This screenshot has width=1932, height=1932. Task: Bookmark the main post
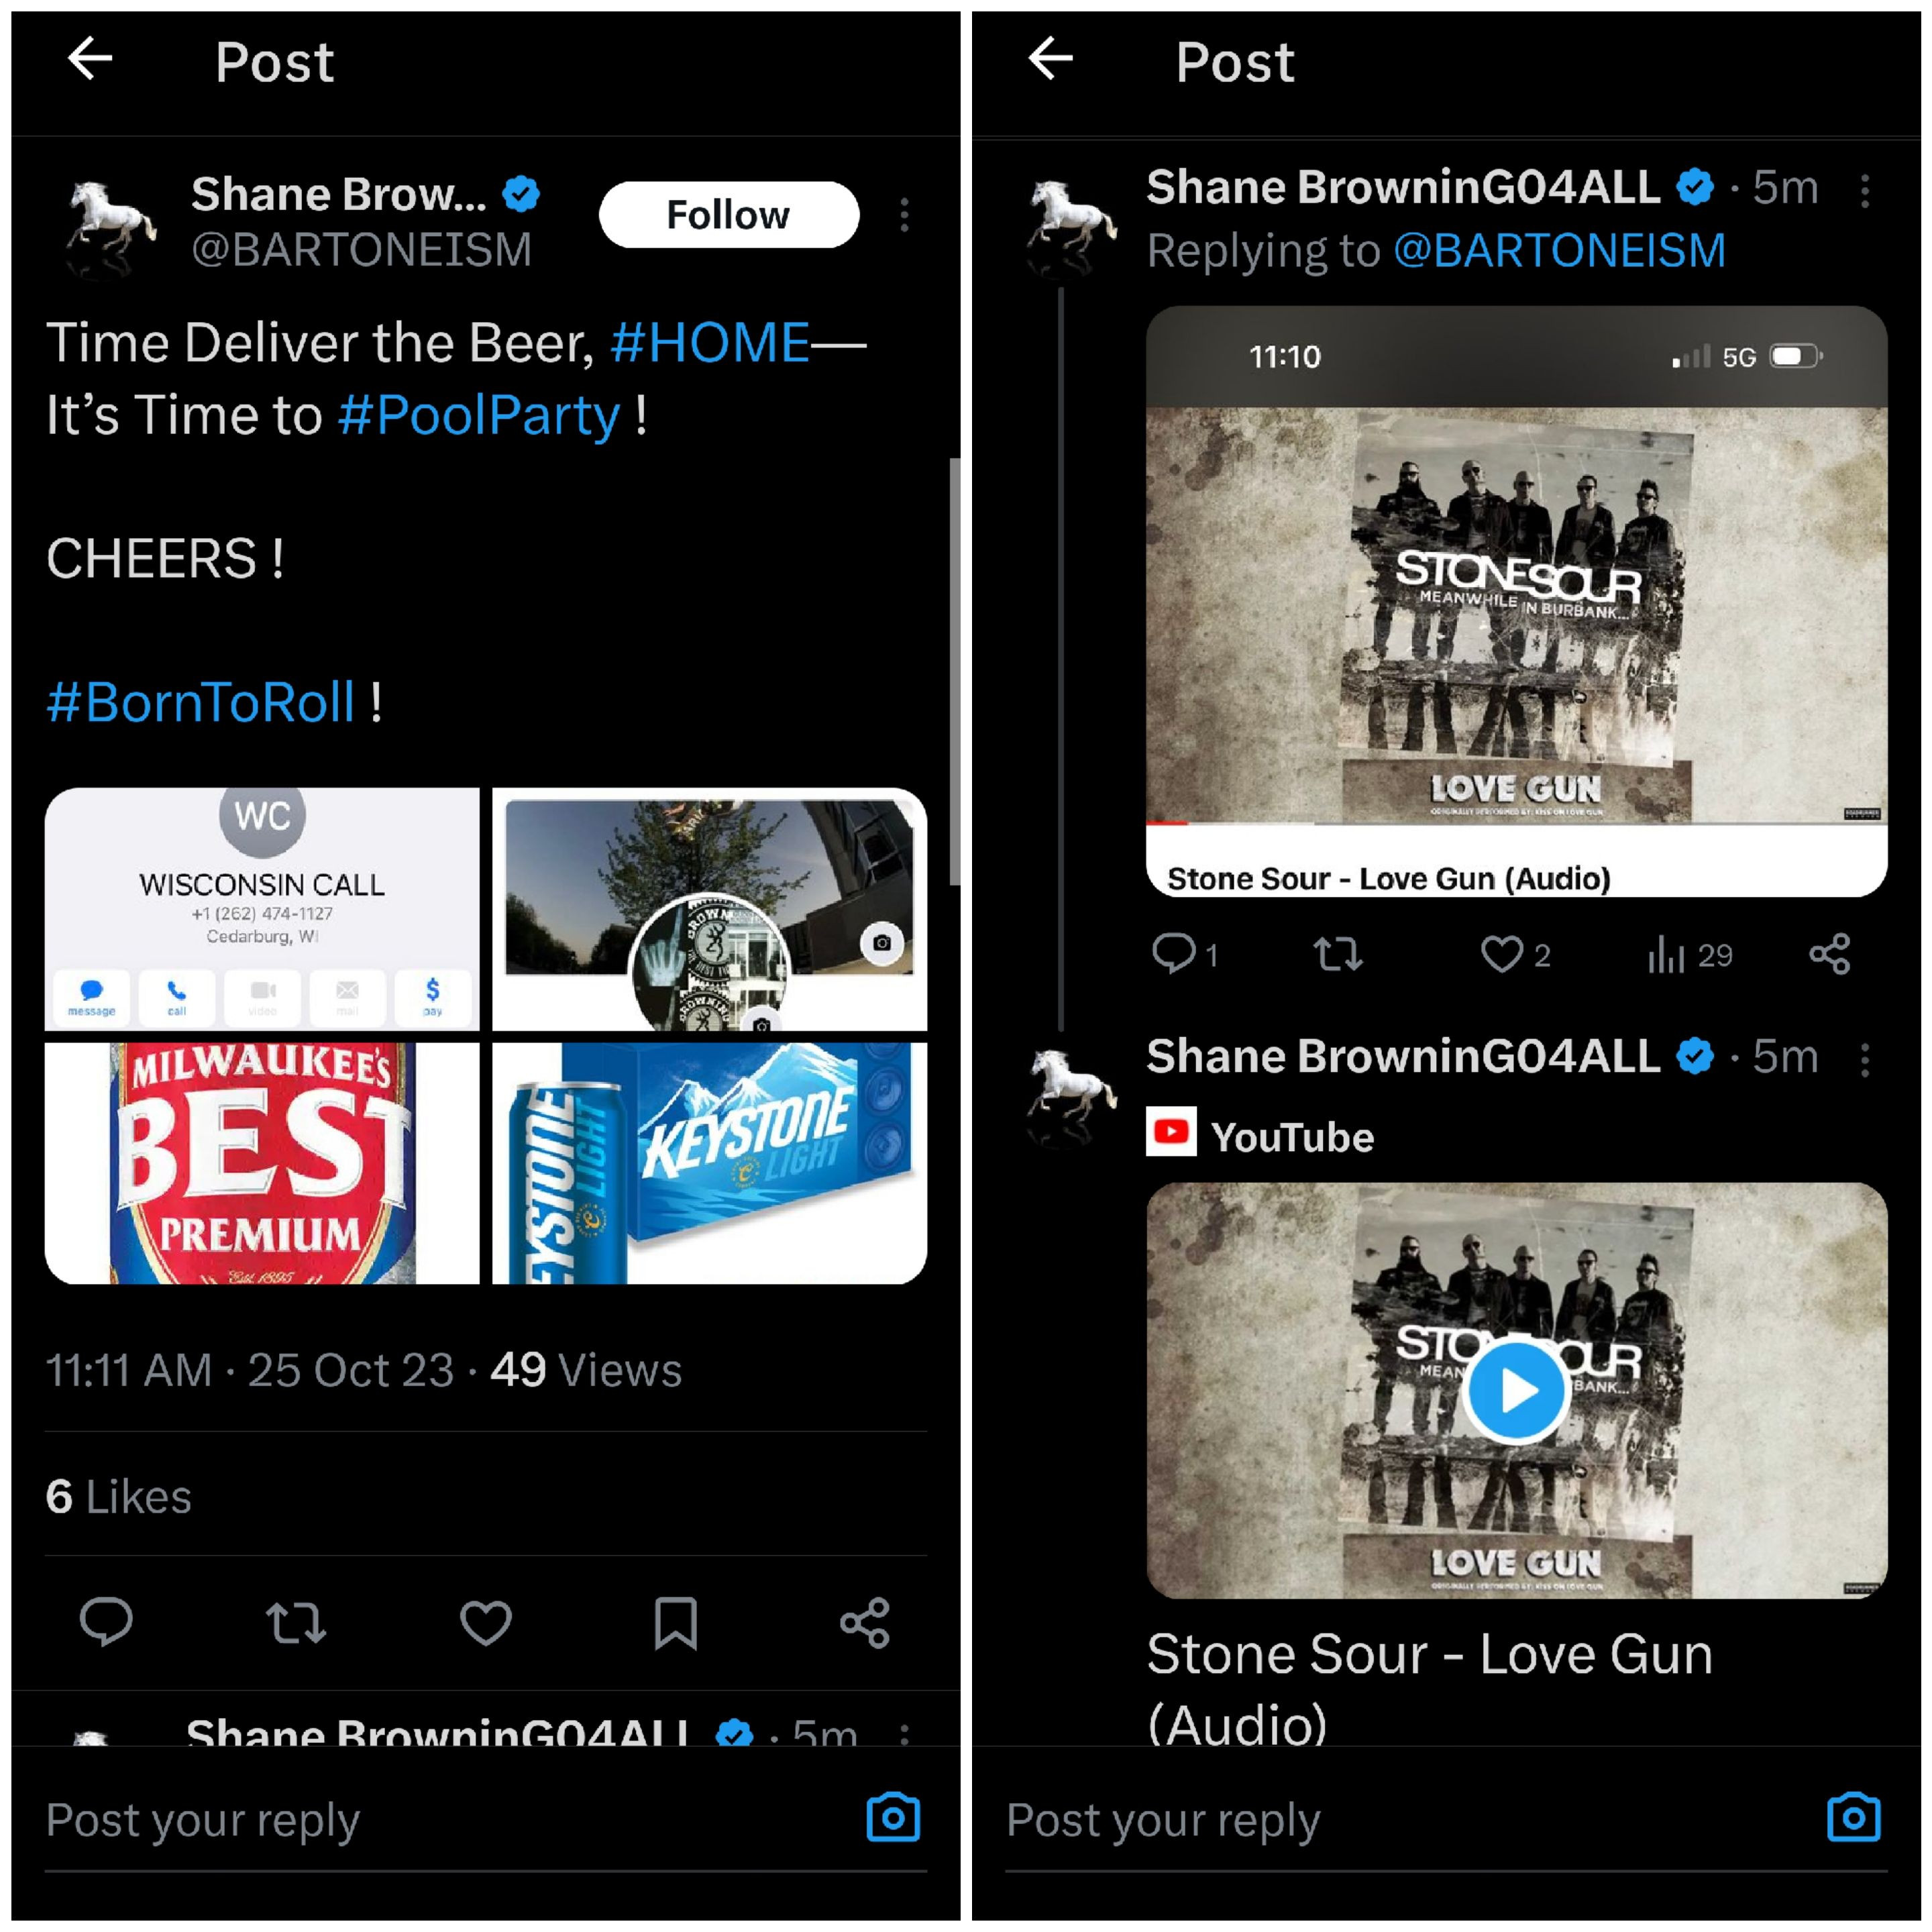point(676,1622)
